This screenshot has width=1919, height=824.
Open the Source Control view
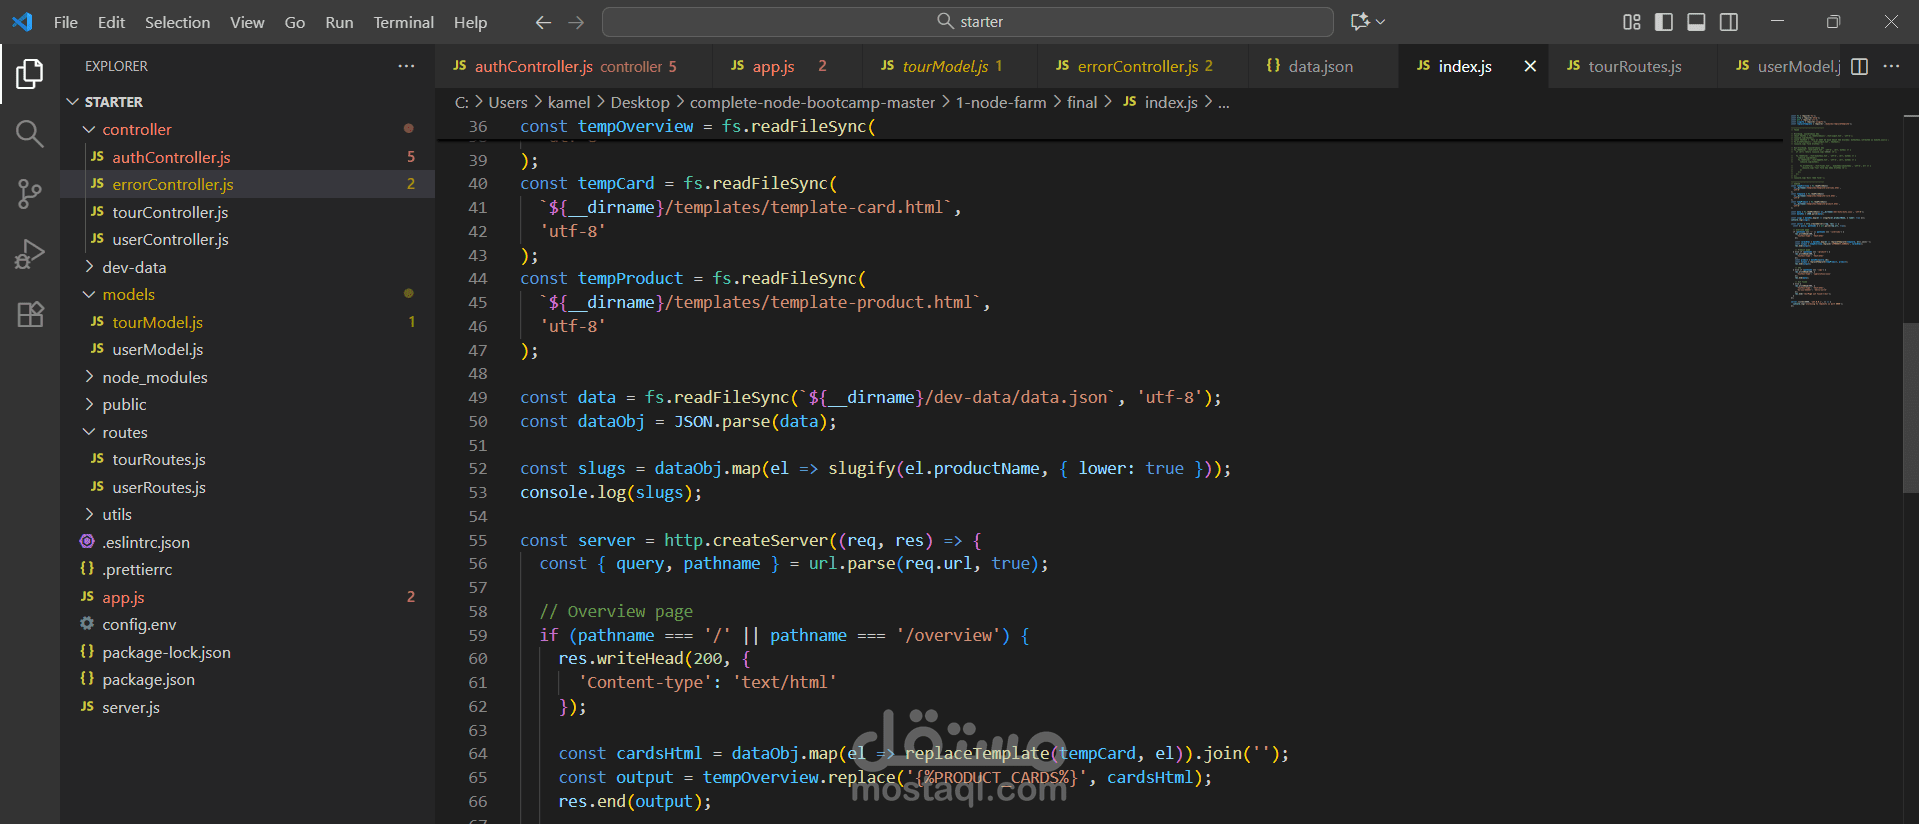(30, 194)
